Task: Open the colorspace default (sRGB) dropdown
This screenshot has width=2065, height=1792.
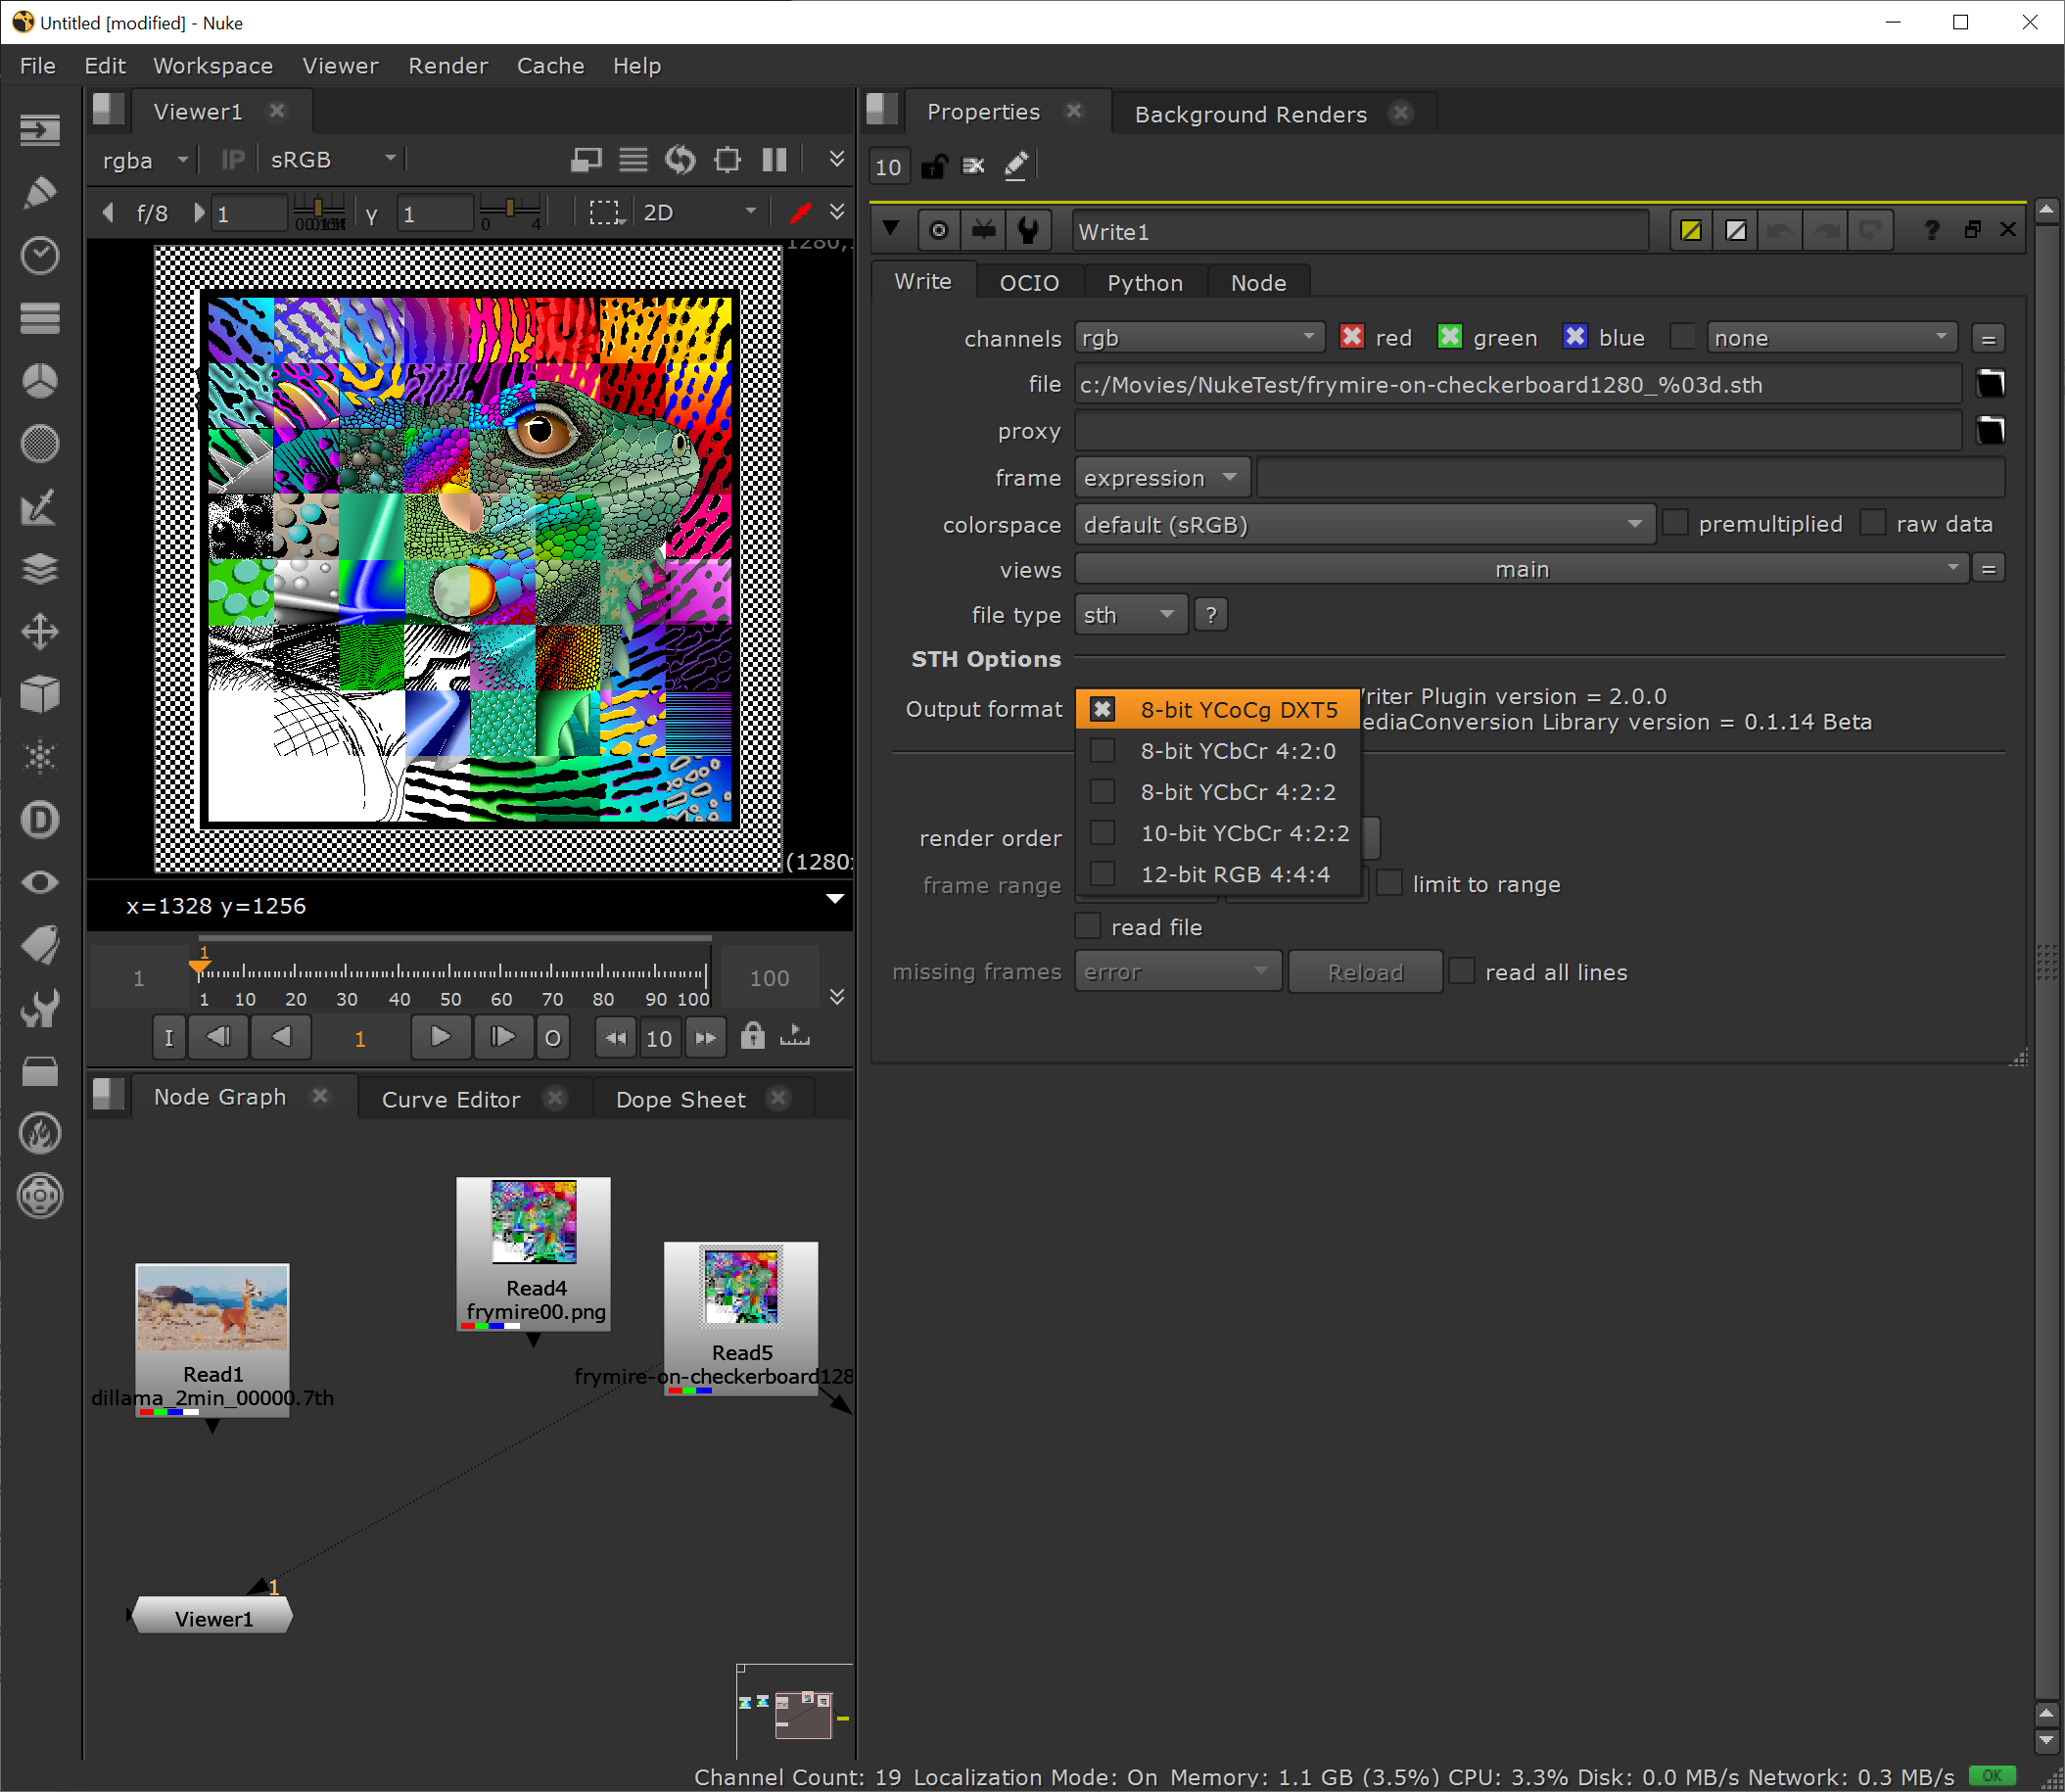Action: point(1364,524)
